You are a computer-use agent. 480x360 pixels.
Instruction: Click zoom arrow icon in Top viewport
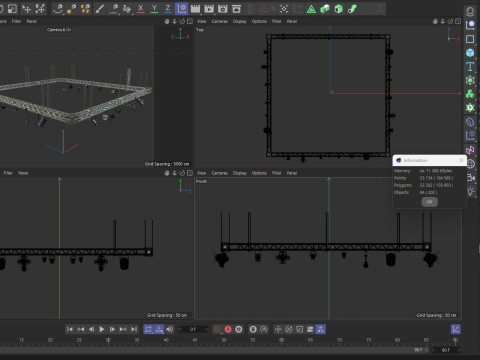click(443, 21)
